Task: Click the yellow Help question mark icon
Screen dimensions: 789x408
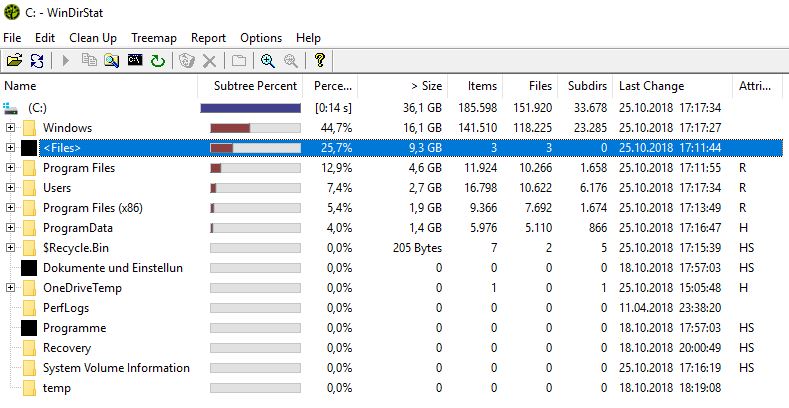Action: click(319, 61)
